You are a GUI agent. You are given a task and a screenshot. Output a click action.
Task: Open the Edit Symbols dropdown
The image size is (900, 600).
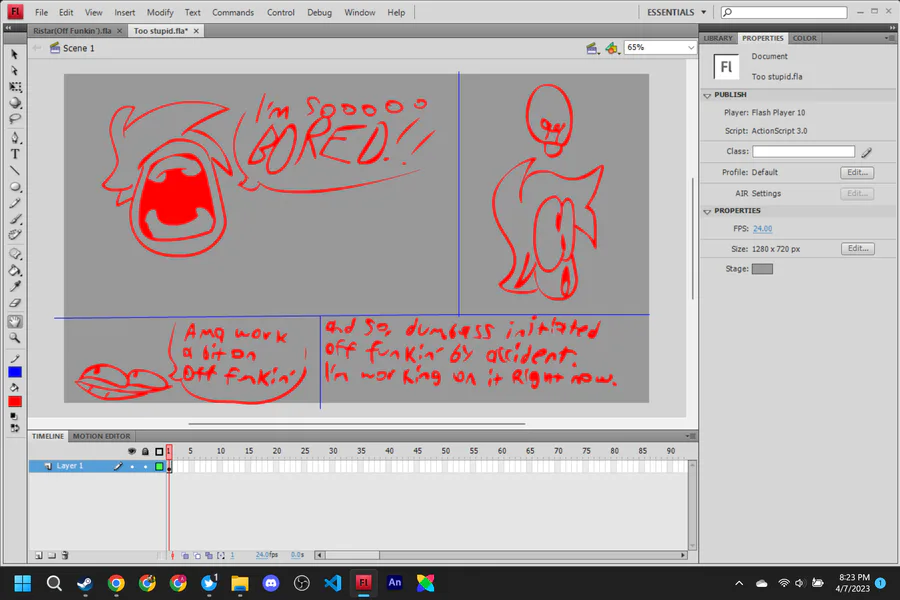tap(612, 49)
